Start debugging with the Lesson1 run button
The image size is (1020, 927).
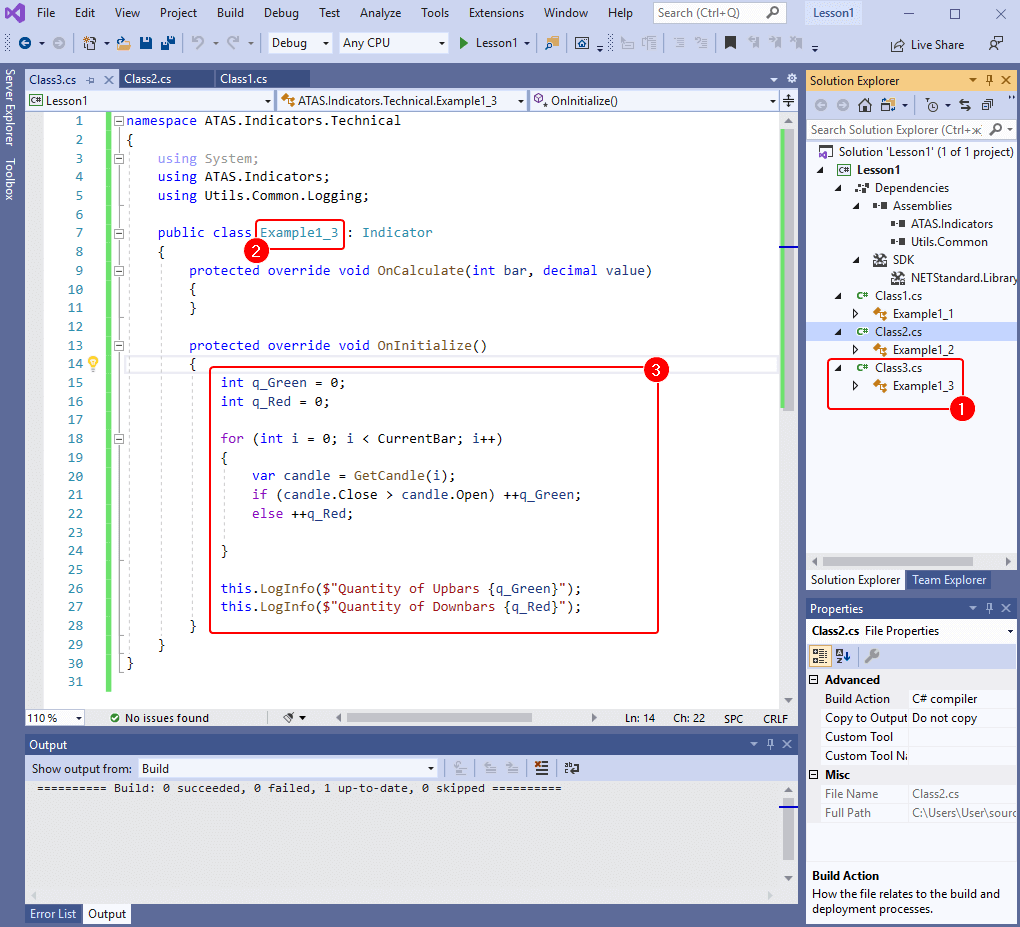click(x=488, y=43)
